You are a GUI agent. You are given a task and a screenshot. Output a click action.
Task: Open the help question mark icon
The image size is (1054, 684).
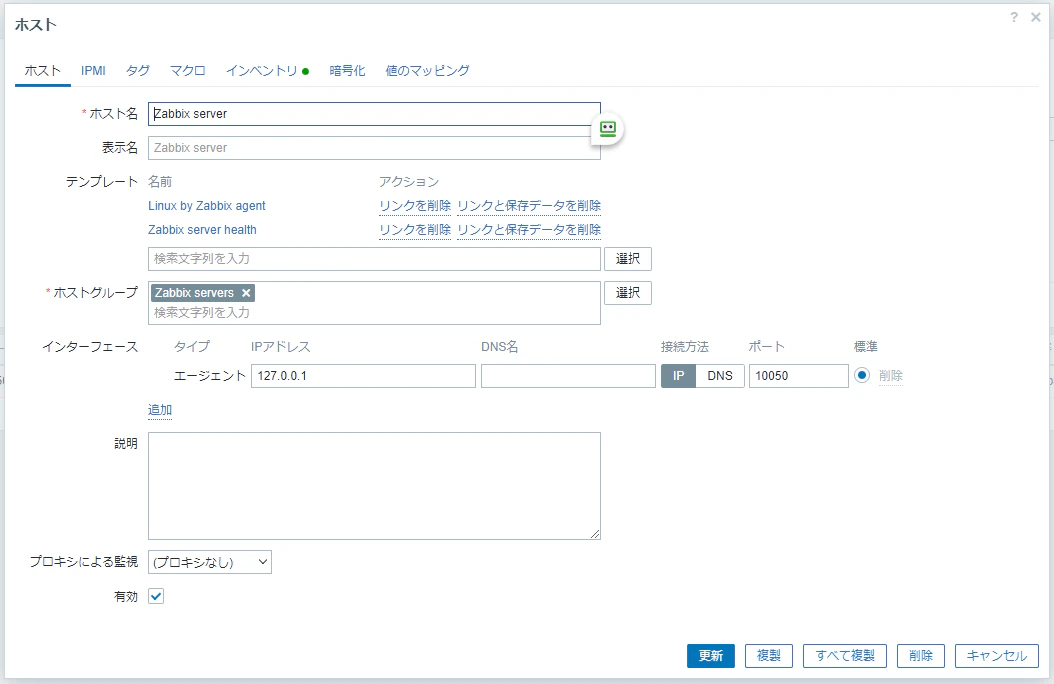1014,17
